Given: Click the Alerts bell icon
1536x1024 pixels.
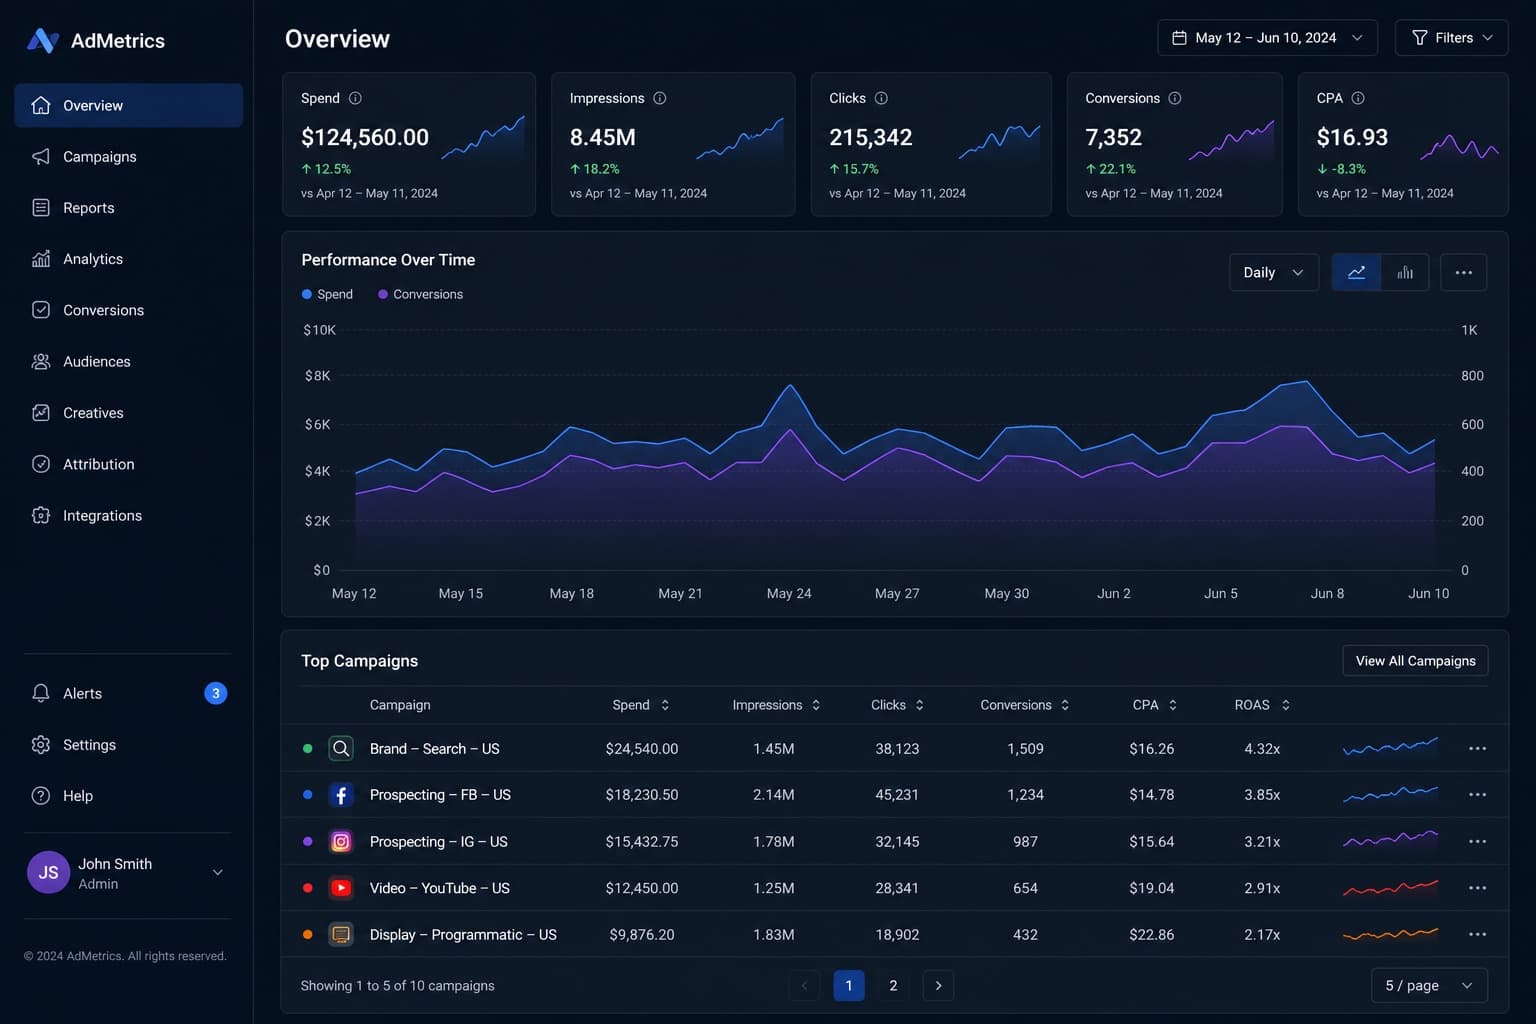Looking at the screenshot, I should point(41,693).
